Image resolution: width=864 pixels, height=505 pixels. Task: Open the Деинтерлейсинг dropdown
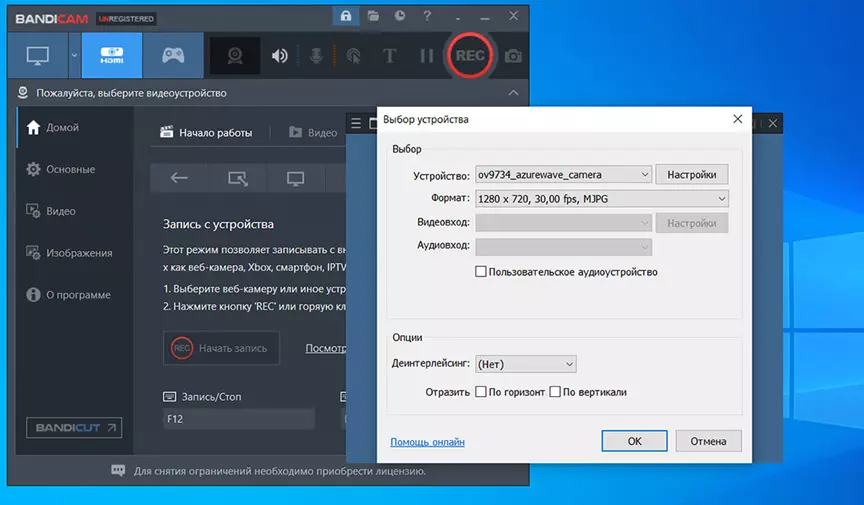(x=526, y=364)
